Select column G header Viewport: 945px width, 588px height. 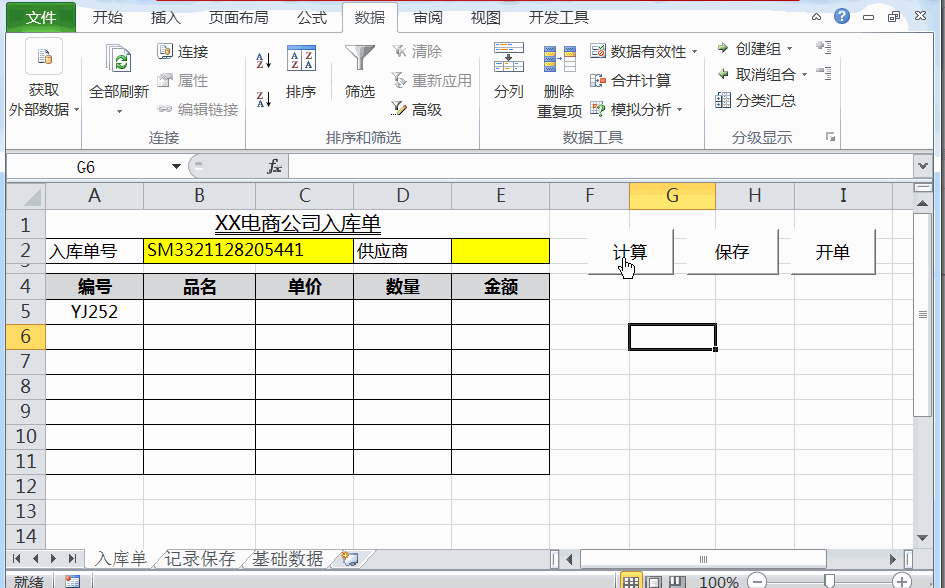point(672,196)
